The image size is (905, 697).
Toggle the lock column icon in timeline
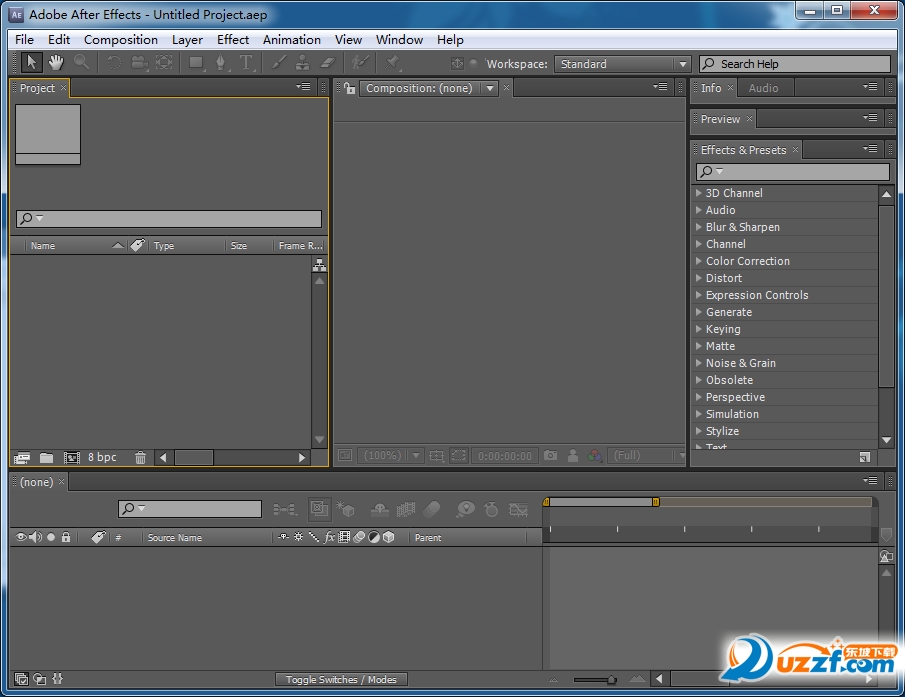(66, 537)
